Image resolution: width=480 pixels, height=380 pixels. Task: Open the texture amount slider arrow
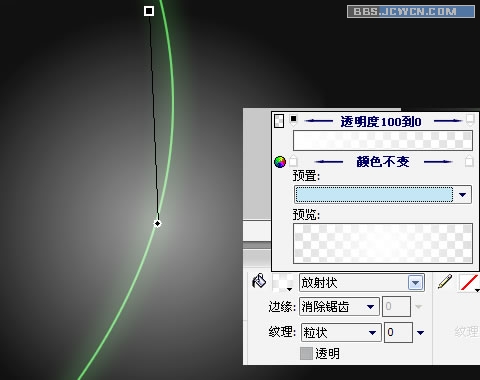(420, 333)
